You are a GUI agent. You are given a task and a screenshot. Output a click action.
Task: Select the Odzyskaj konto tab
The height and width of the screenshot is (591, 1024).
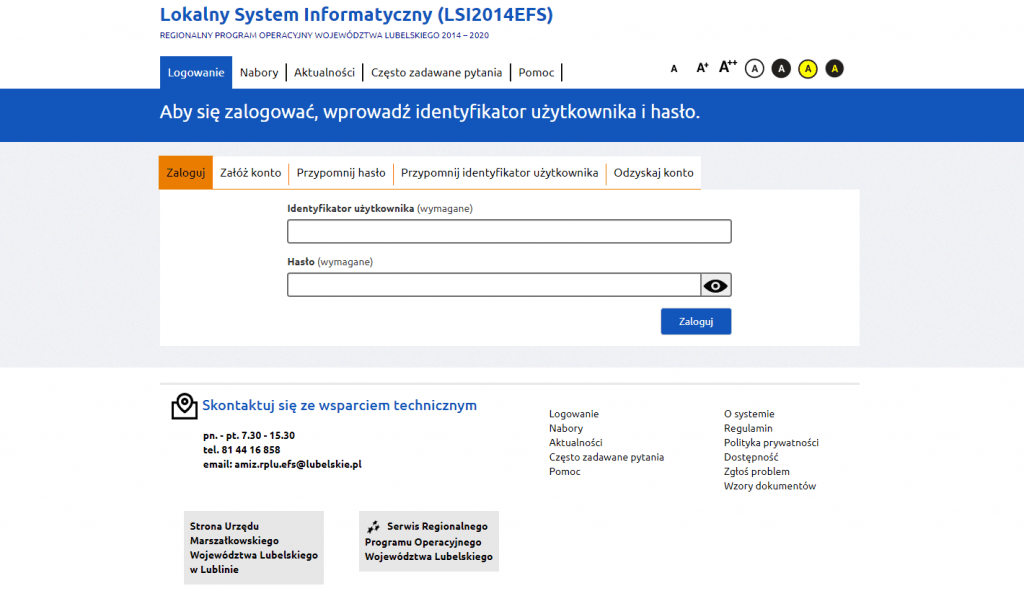pos(653,173)
